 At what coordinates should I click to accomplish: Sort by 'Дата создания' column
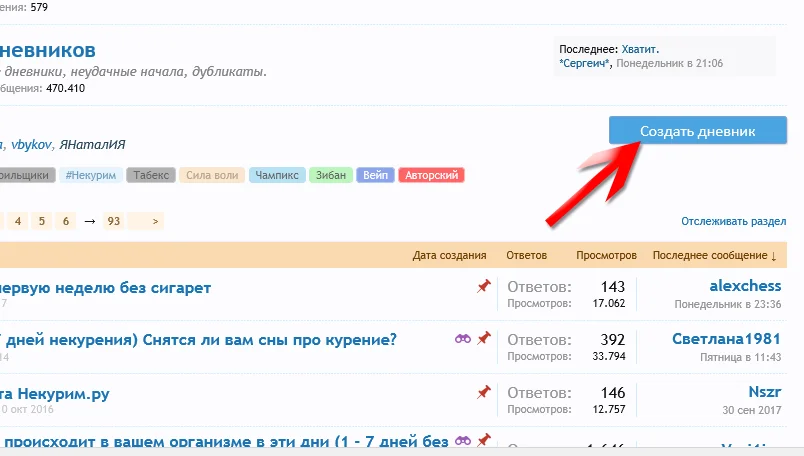click(x=449, y=255)
